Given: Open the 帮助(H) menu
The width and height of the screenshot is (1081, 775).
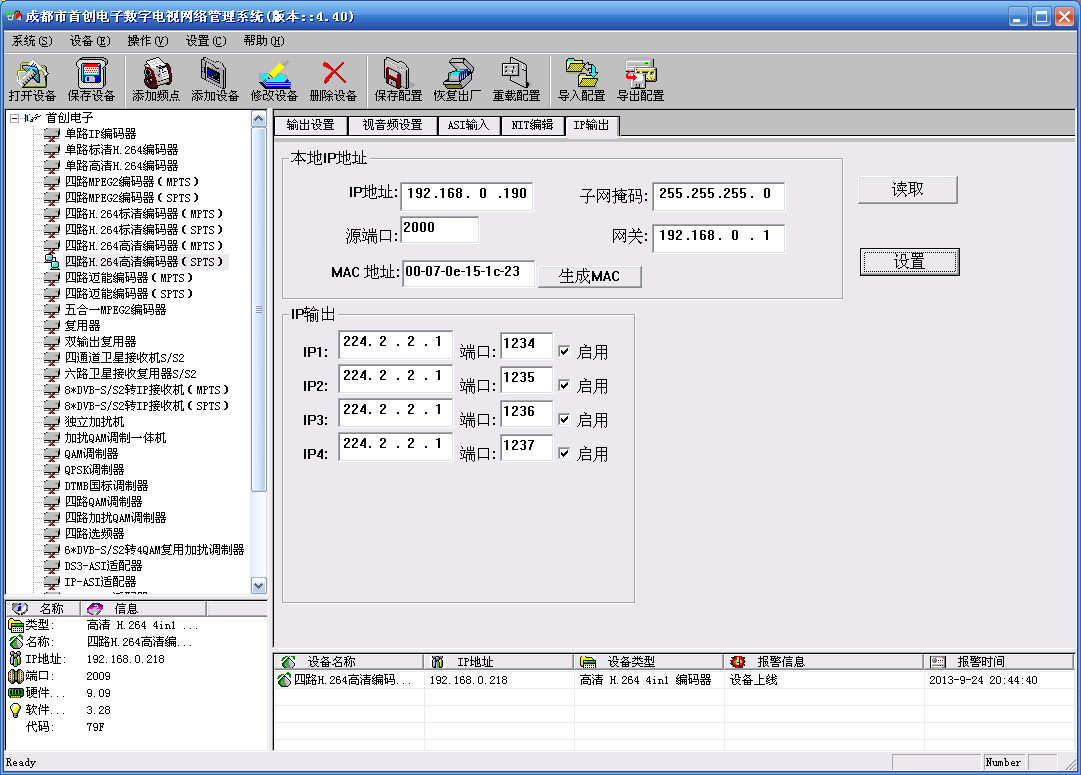Looking at the screenshot, I should pyautogui.click(x=263, y=41).
